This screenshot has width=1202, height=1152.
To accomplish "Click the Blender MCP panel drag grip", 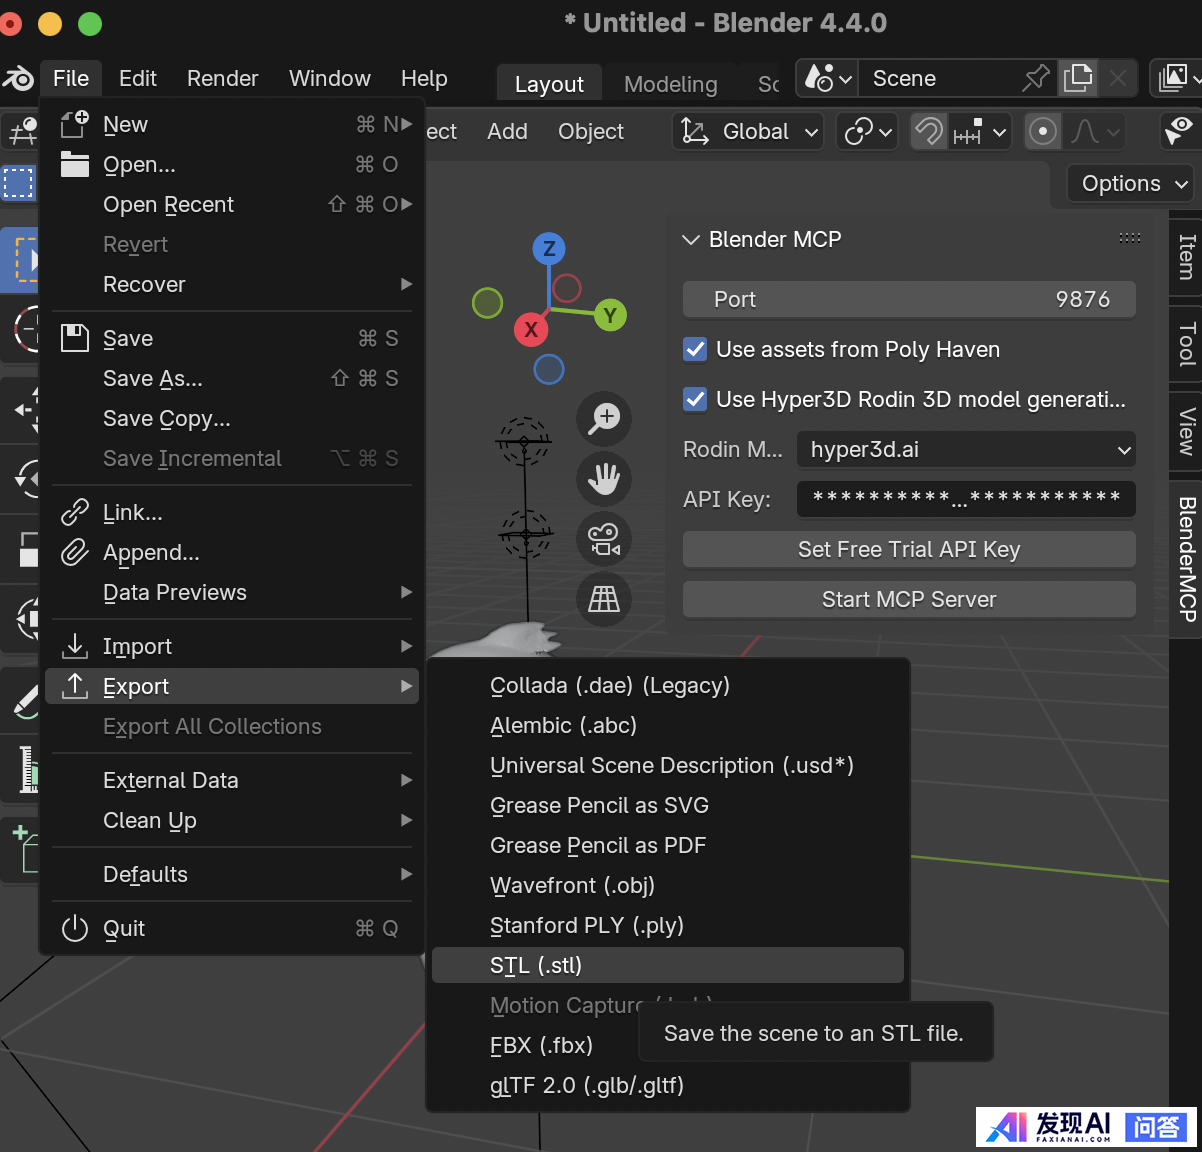I will point(1130,238).
